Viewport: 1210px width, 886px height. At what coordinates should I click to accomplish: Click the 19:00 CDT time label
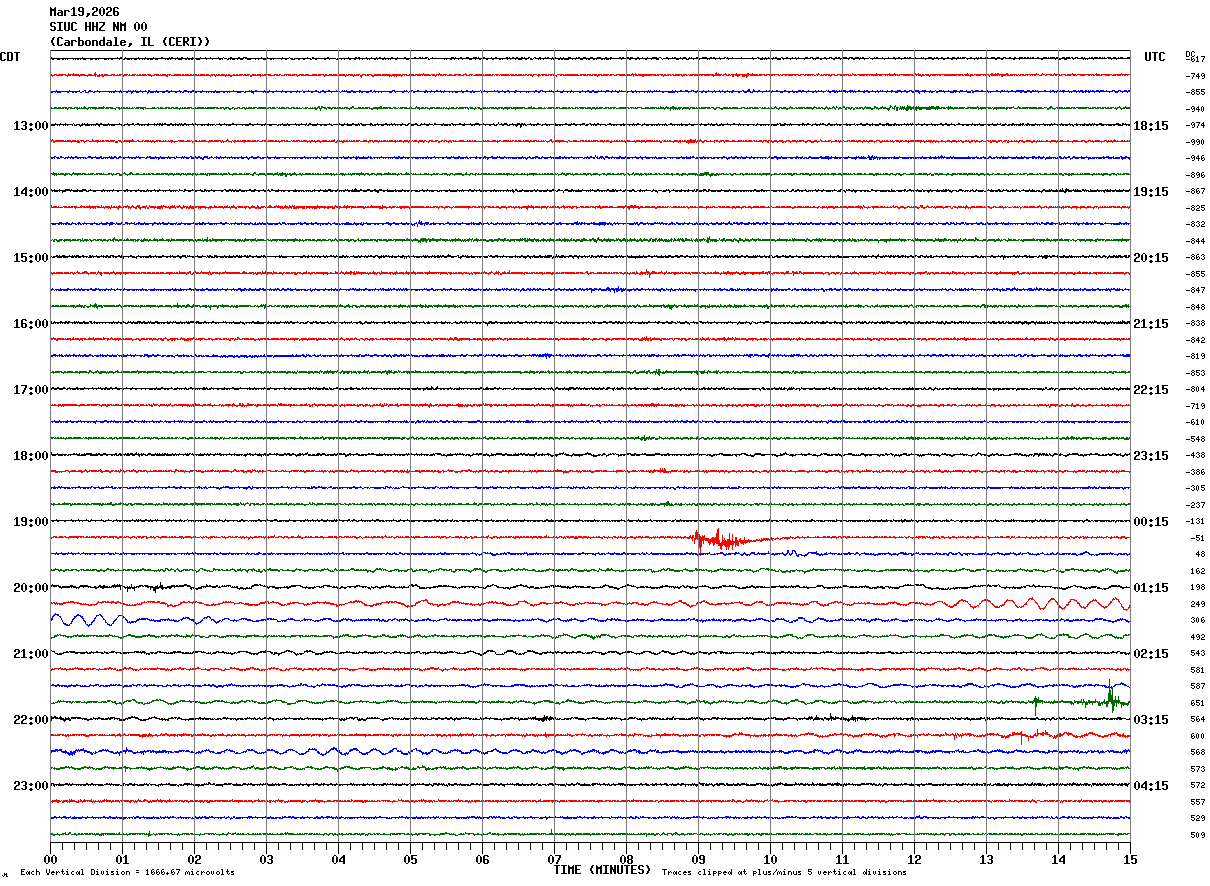(x=30, y=522)
